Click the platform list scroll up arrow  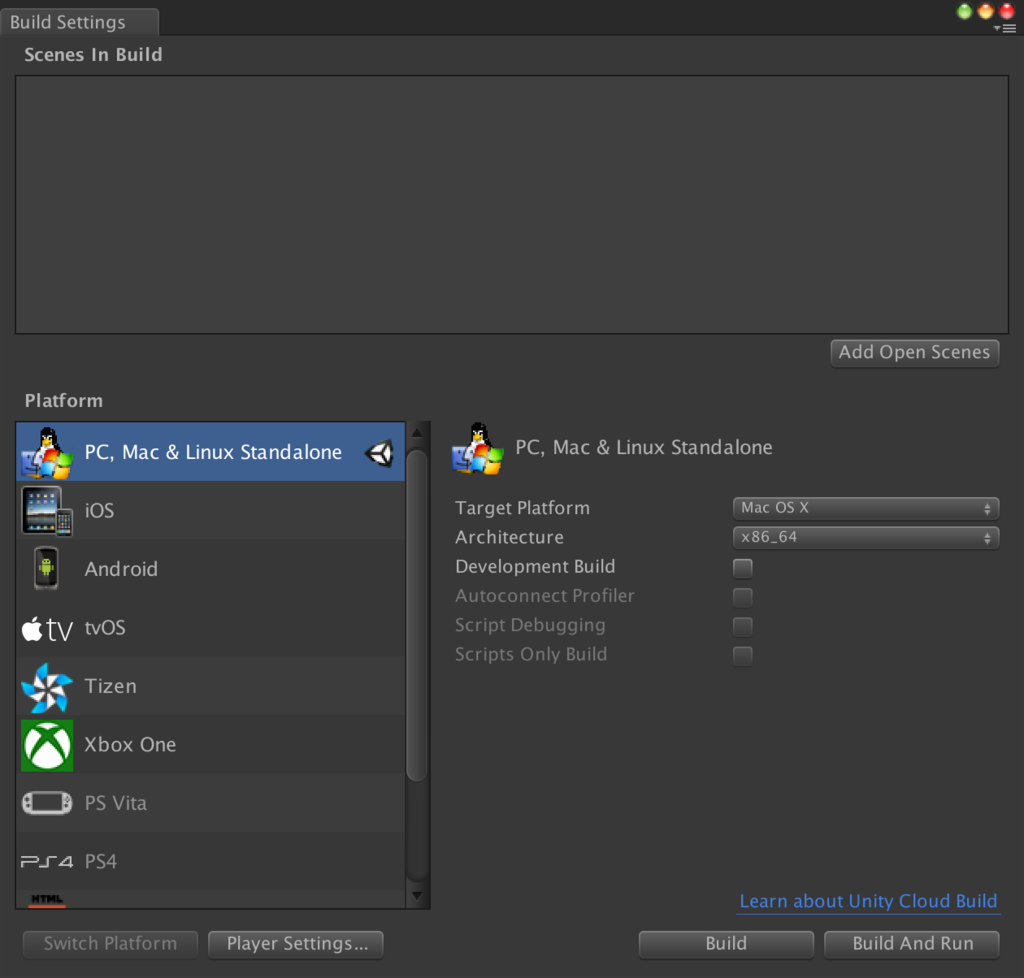[417, 433]
